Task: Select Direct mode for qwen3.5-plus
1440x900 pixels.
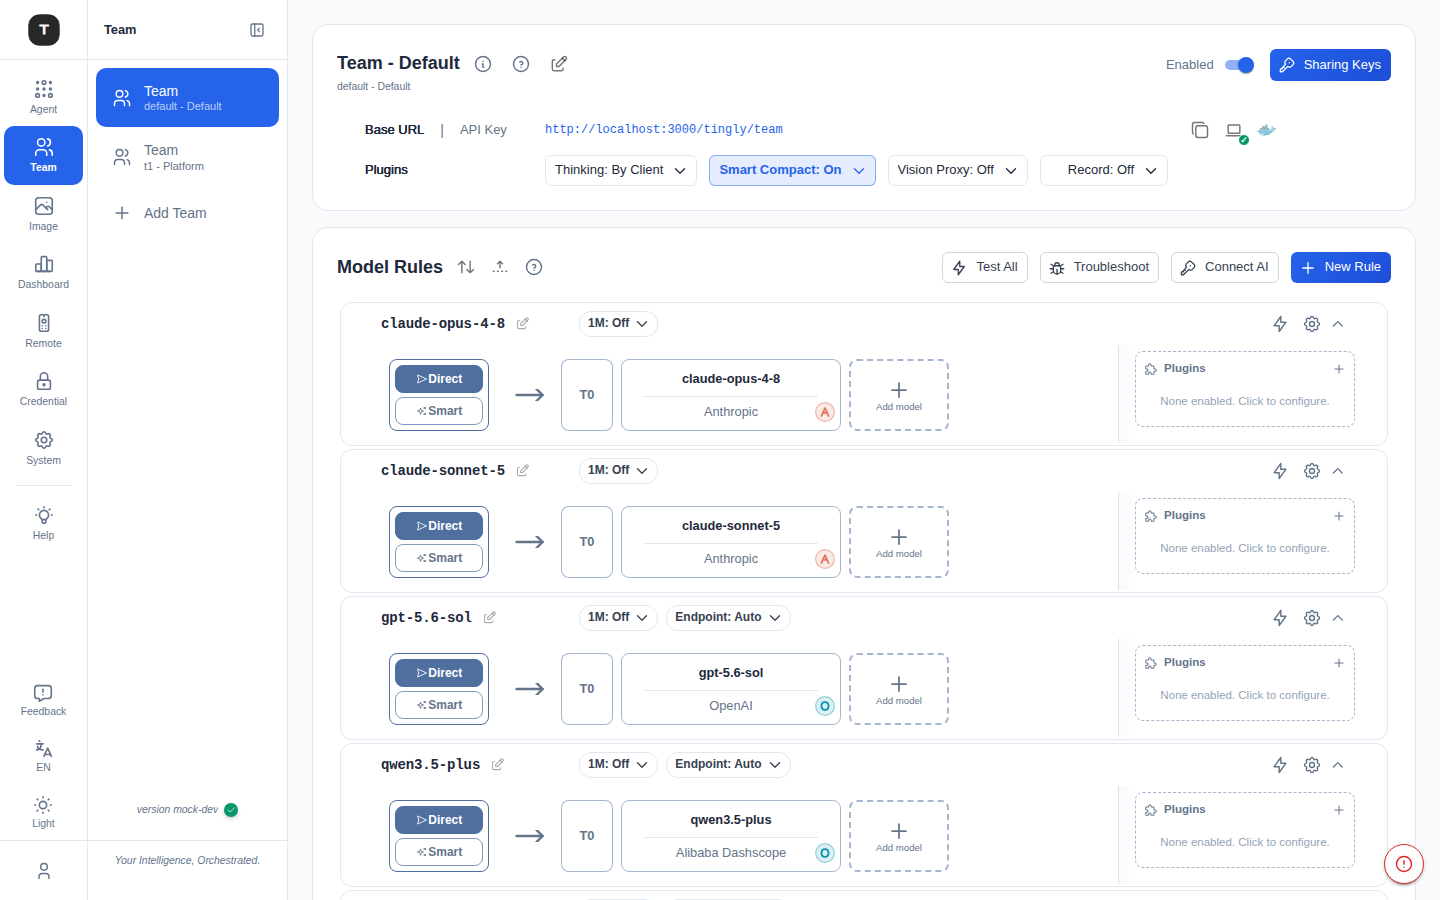Action: 439,820
